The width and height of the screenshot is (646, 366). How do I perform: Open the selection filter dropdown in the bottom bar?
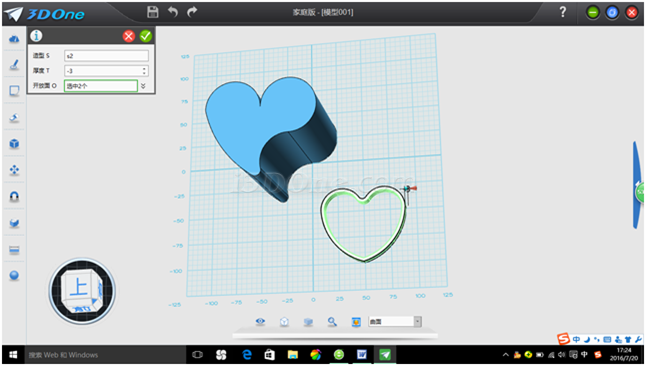coord(395,321)
